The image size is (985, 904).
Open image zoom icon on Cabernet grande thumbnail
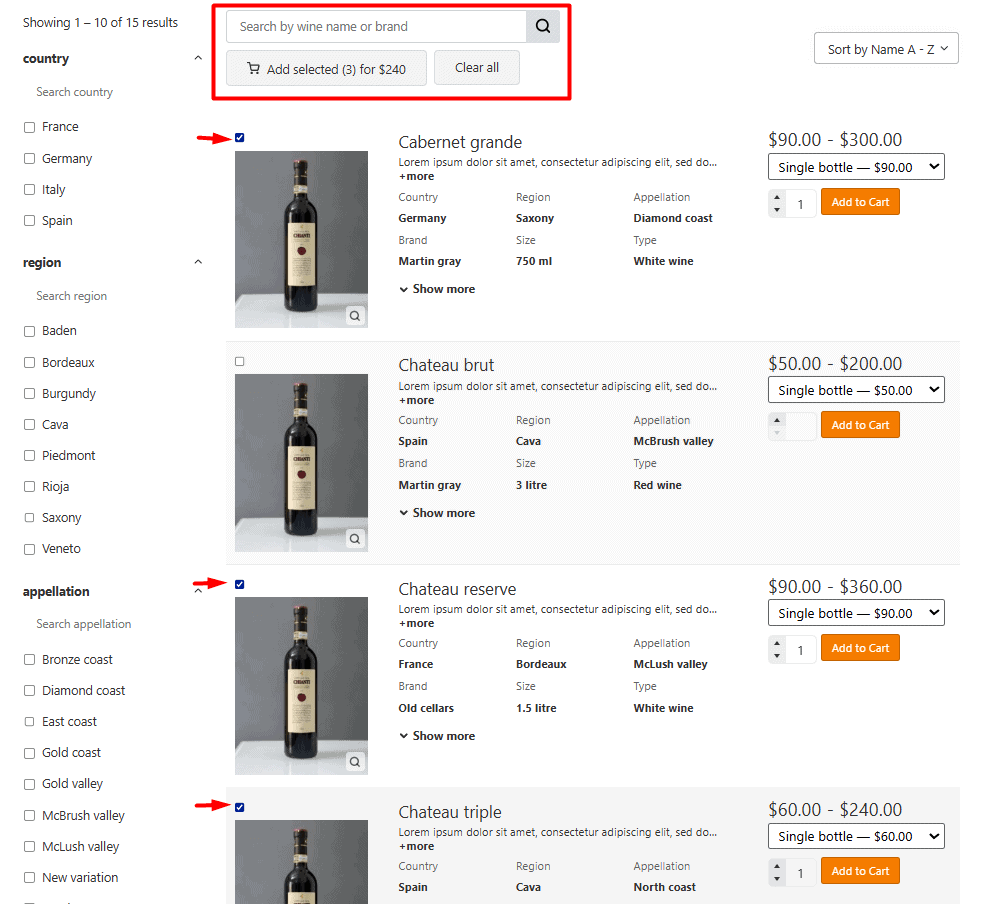click(355, 315)
